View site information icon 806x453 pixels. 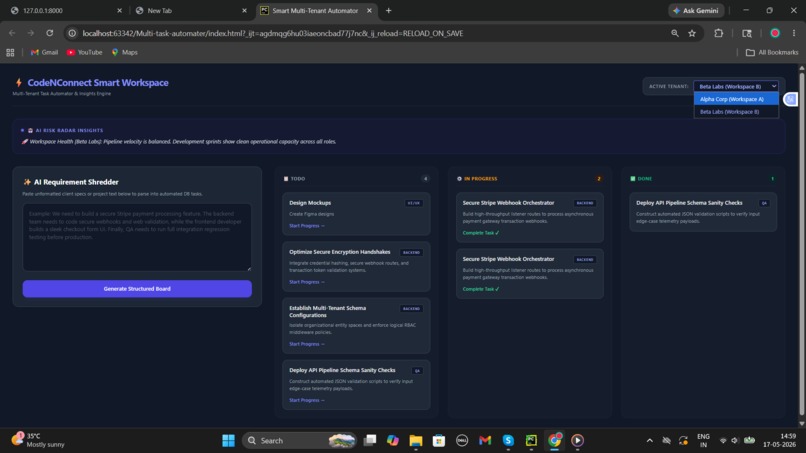click(x=72, y=33)
